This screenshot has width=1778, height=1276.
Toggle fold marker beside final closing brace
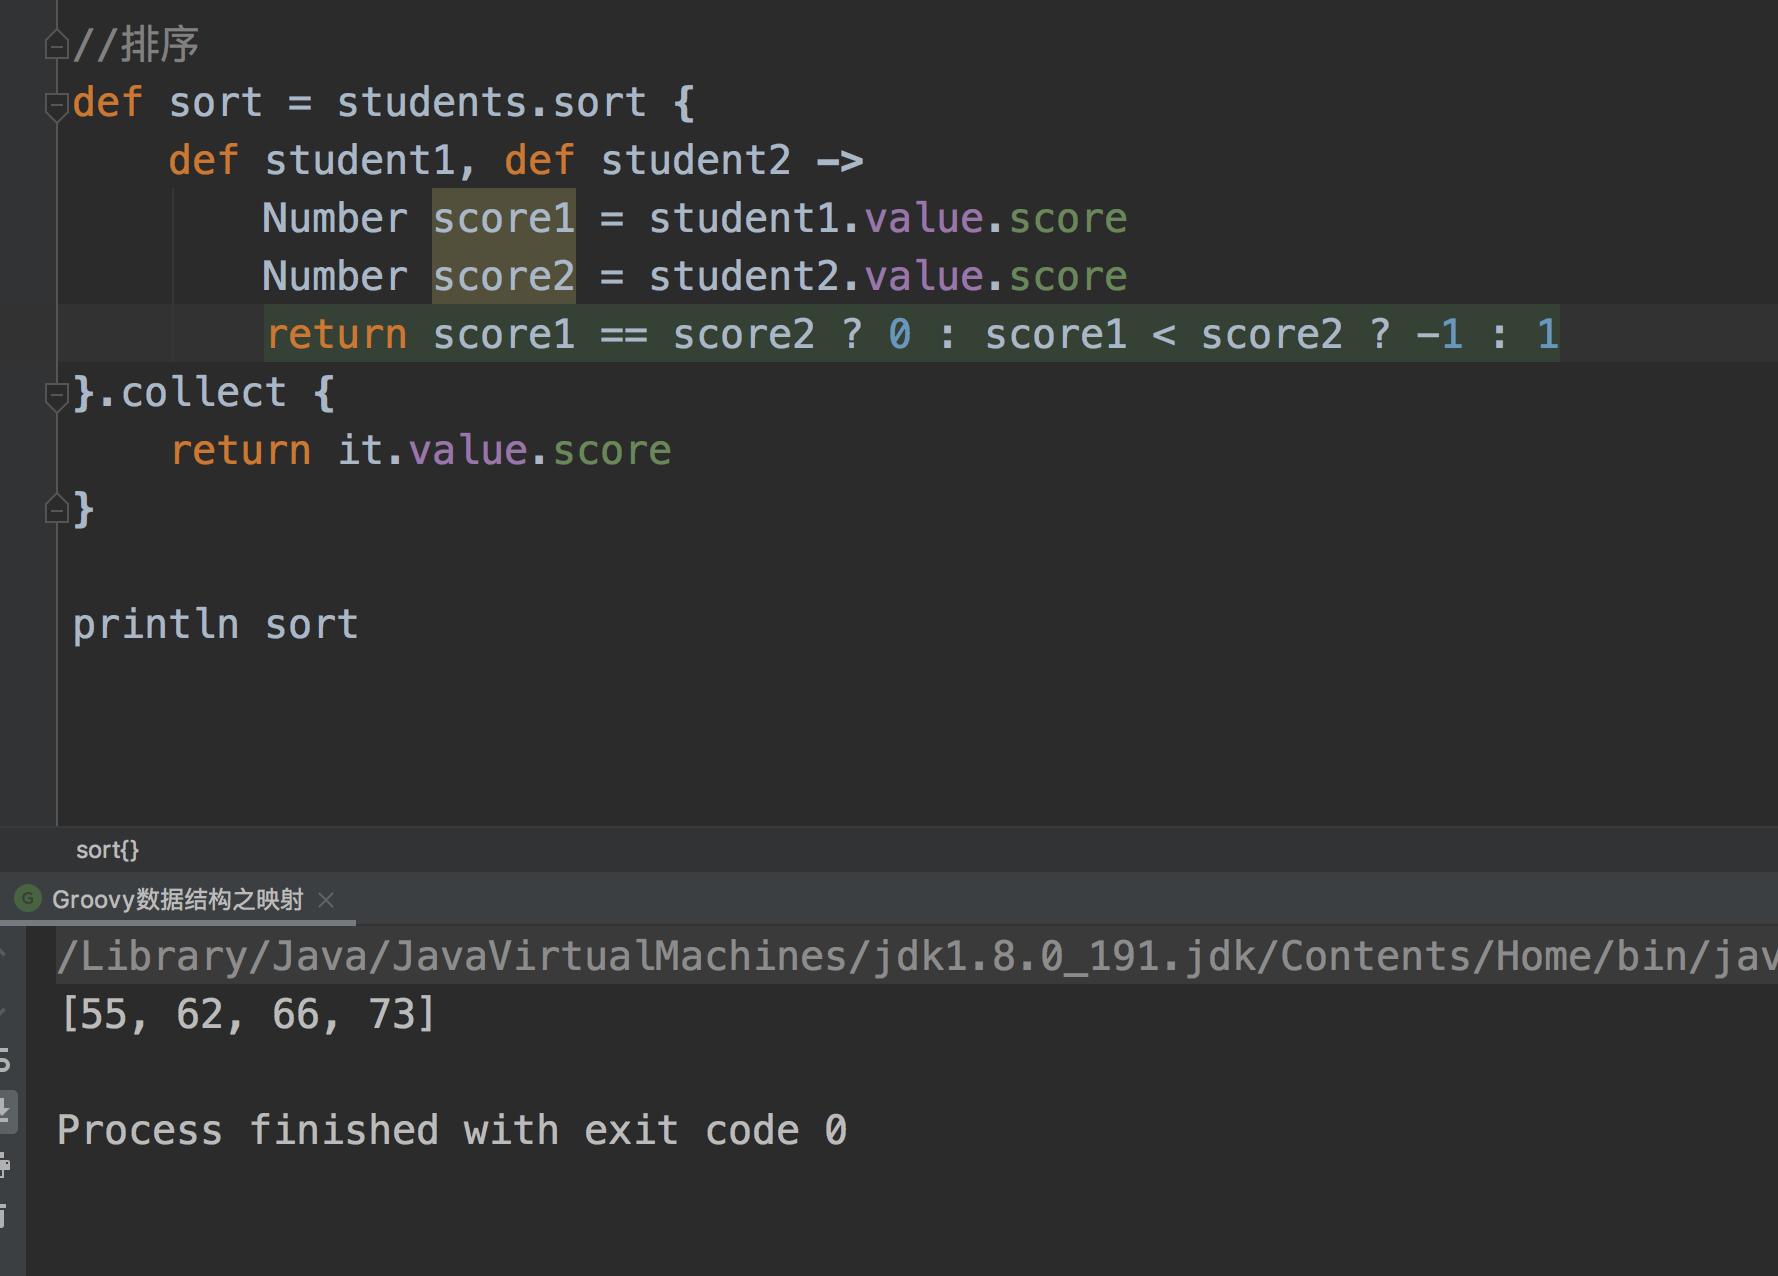pos(57,509)
